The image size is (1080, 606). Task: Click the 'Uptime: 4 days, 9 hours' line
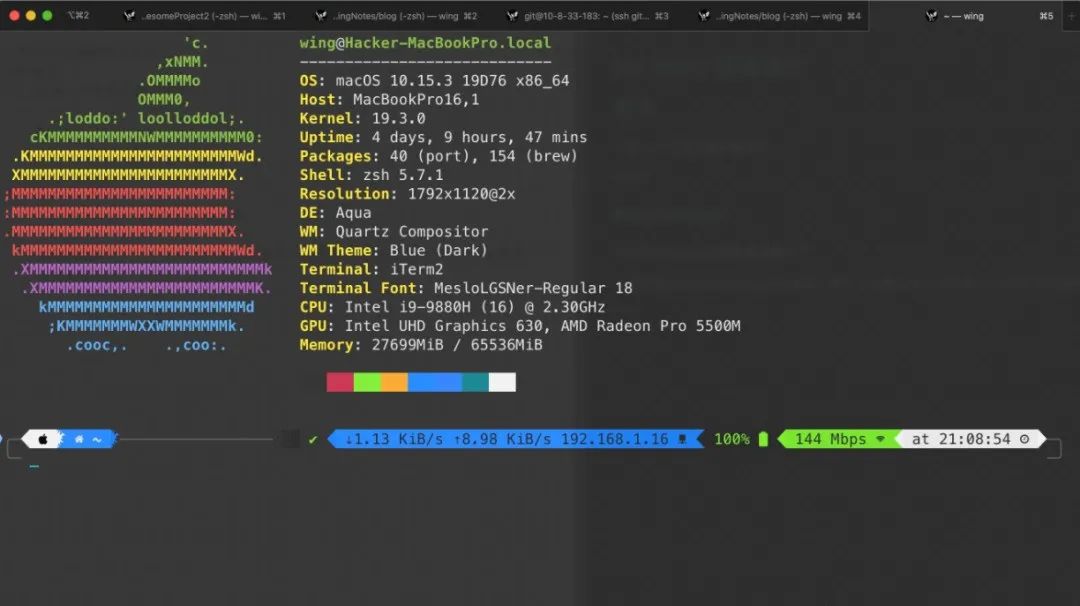click(x=443, y=137)
